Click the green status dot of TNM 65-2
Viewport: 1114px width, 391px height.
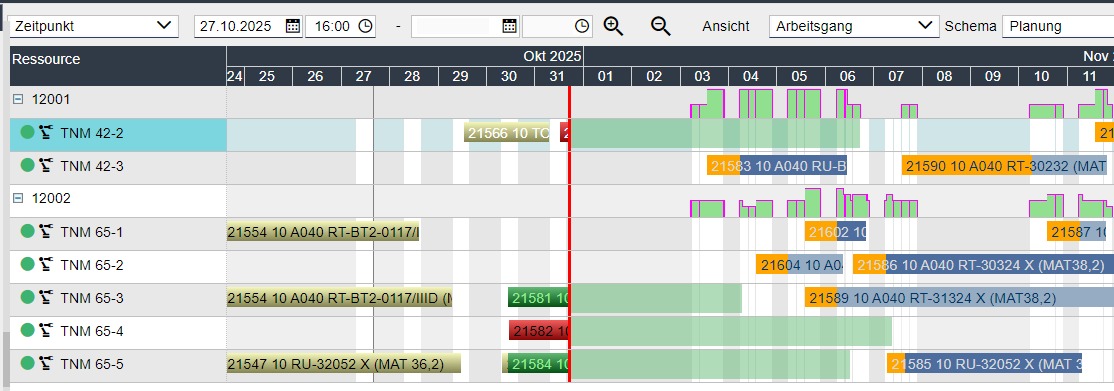tap(28, 264)
